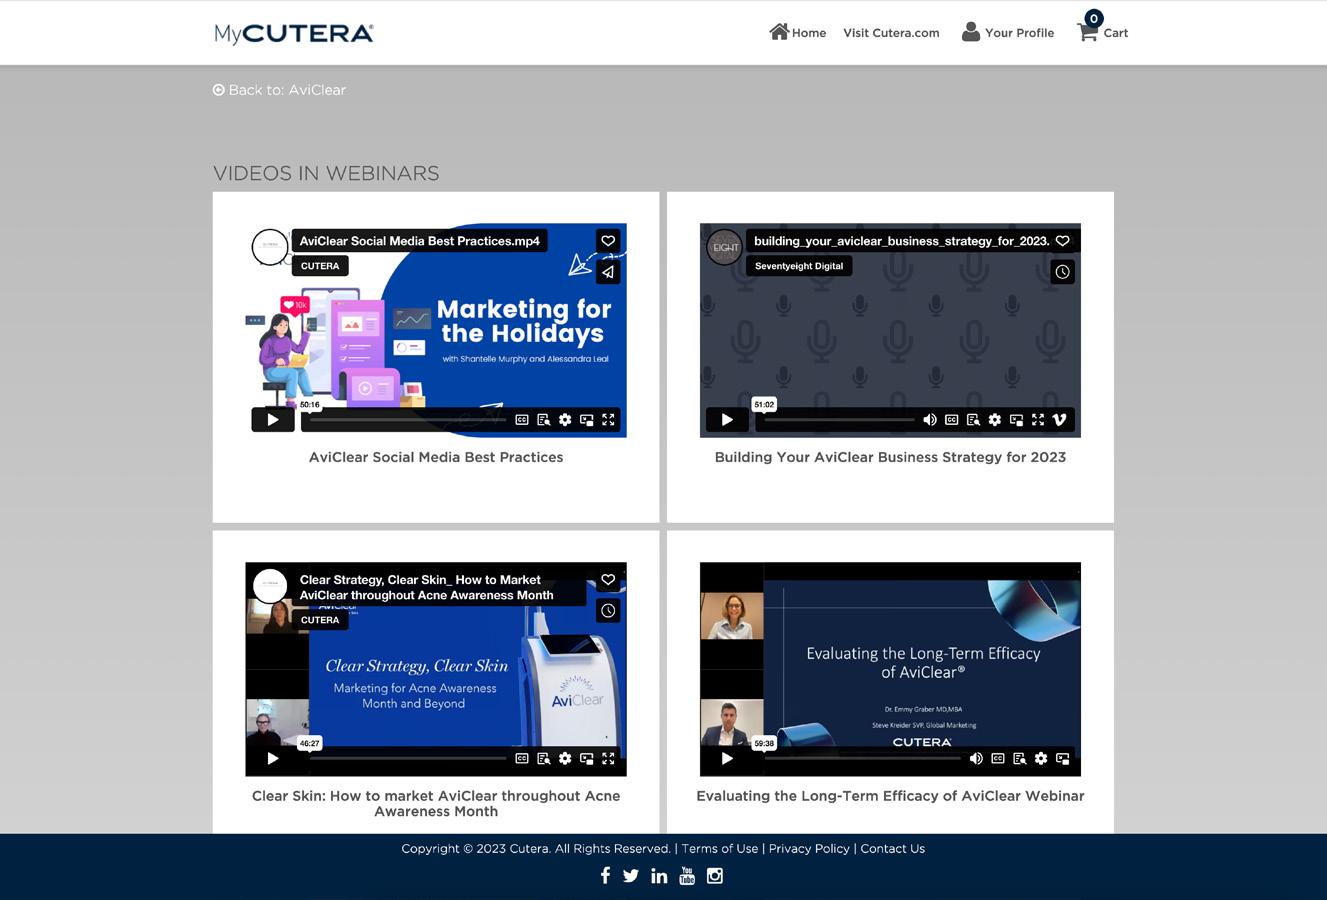The width and height of the screenshot is (1327, 900).
Task: Enter fullscreen on Clear Strategy, Clear Skin video
Action: coord(608,759)
